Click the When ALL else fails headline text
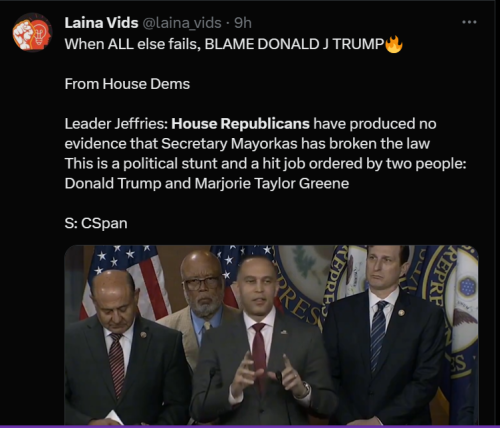 point(224,44)
